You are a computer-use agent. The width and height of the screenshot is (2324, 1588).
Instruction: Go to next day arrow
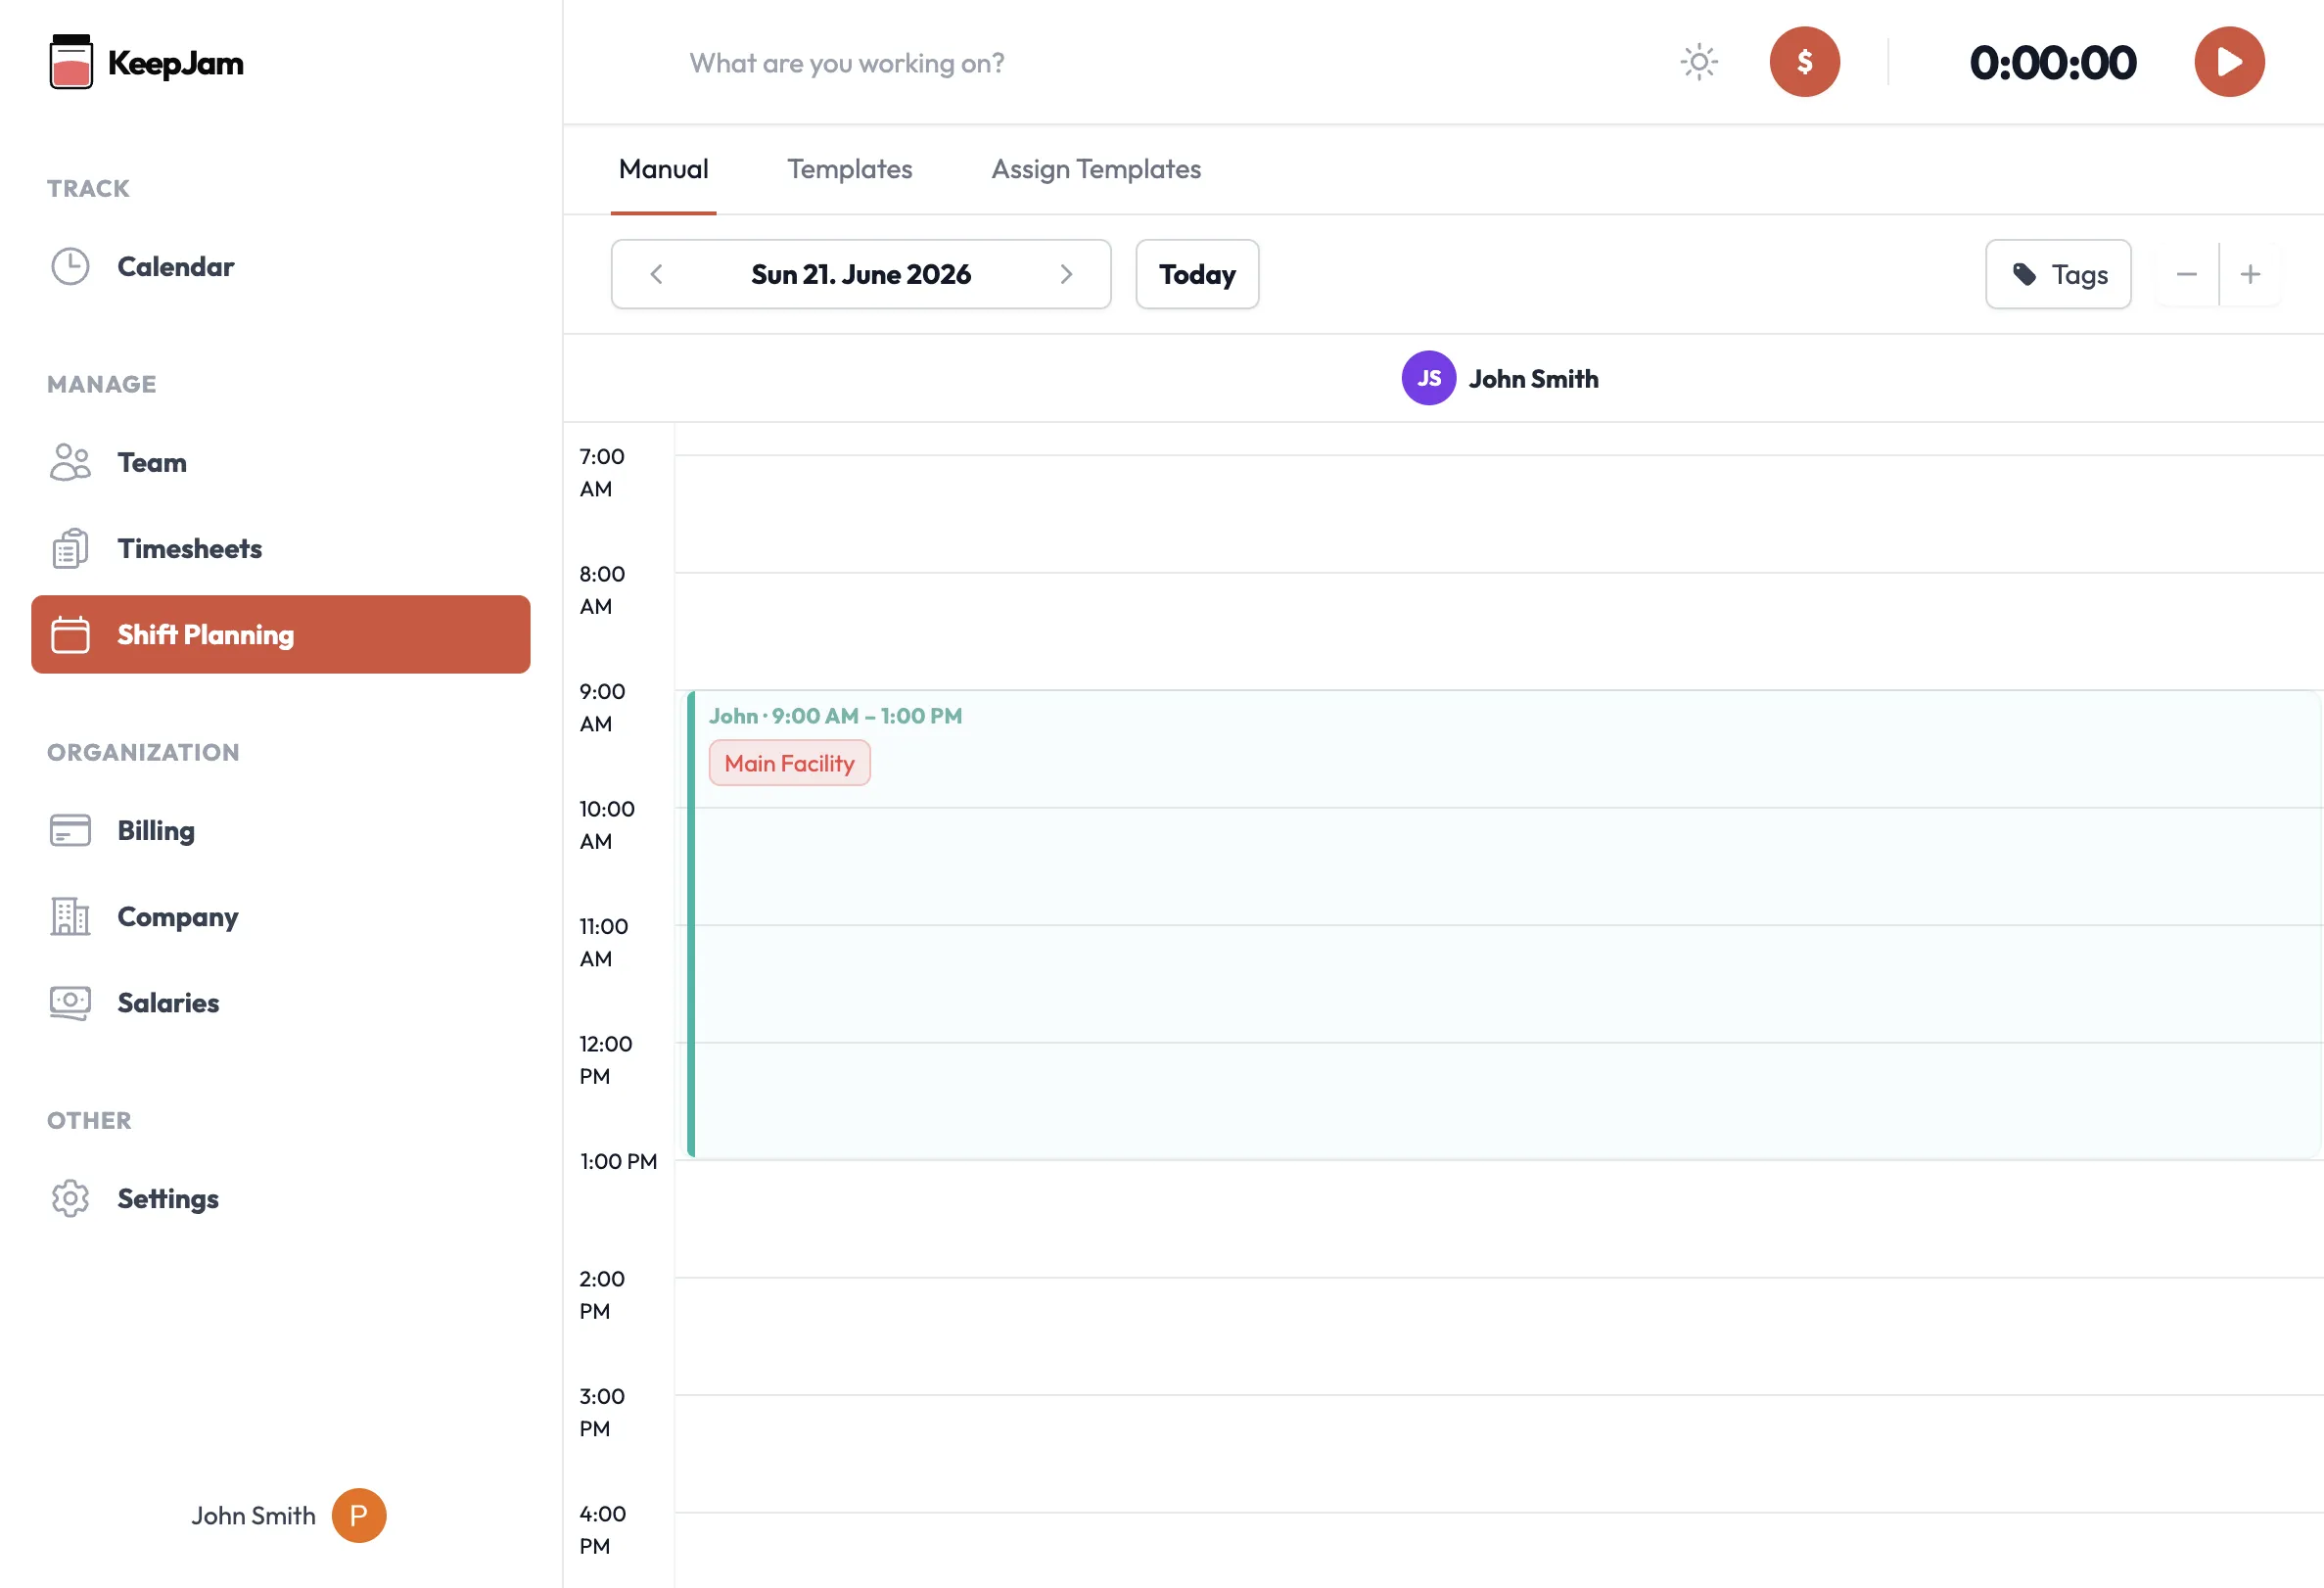click(x=1066, y=274)
